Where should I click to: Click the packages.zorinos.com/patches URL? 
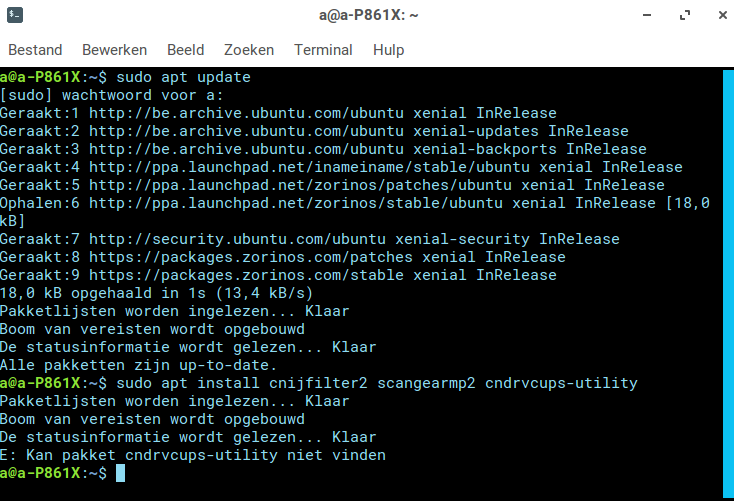[x=251, y=257]
